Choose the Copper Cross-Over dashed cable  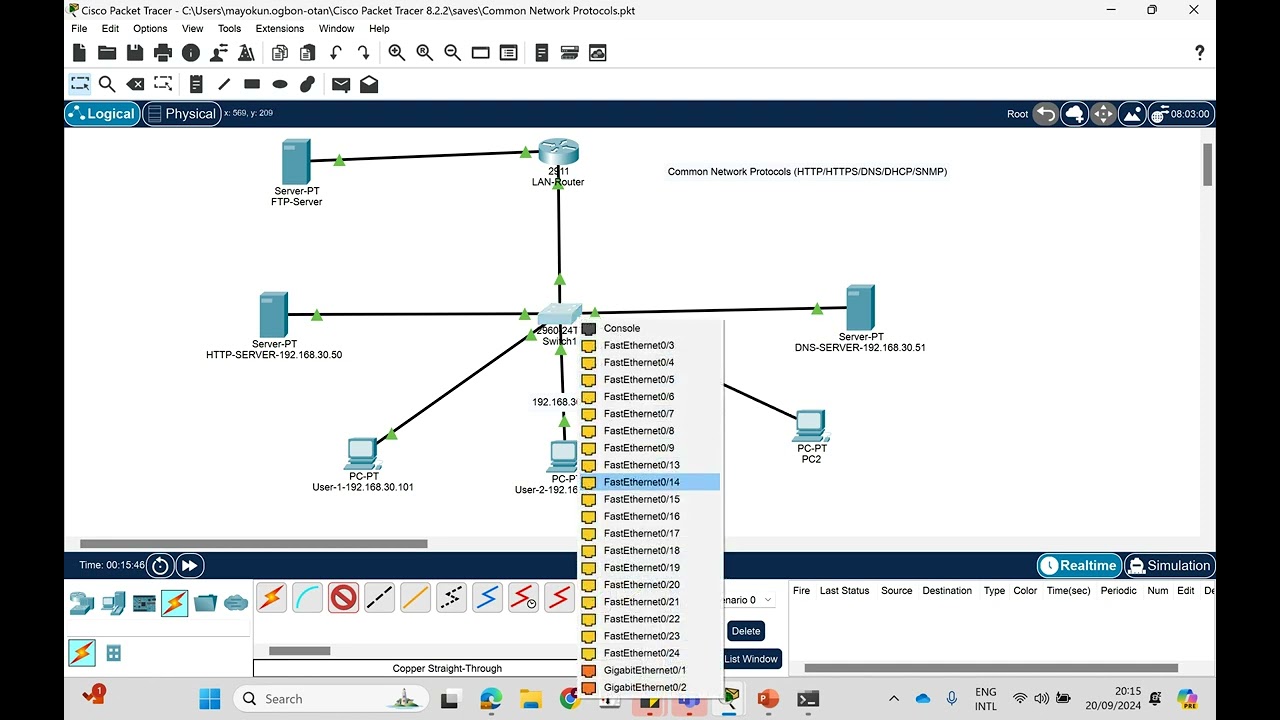tap(379, 598)
